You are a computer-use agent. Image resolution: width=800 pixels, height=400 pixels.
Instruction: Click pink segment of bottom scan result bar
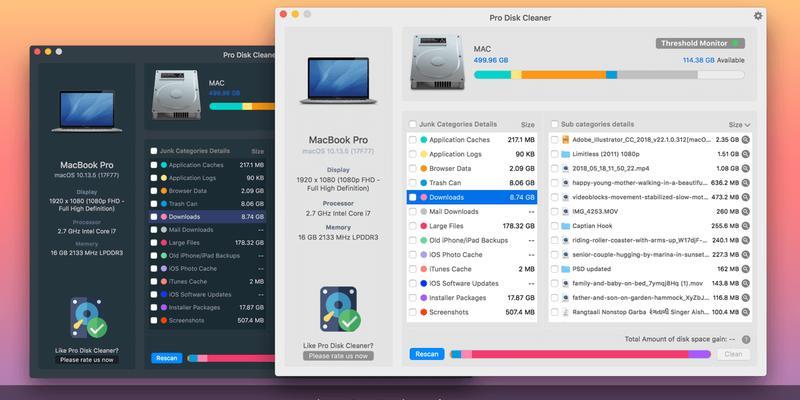coord(580,354)
